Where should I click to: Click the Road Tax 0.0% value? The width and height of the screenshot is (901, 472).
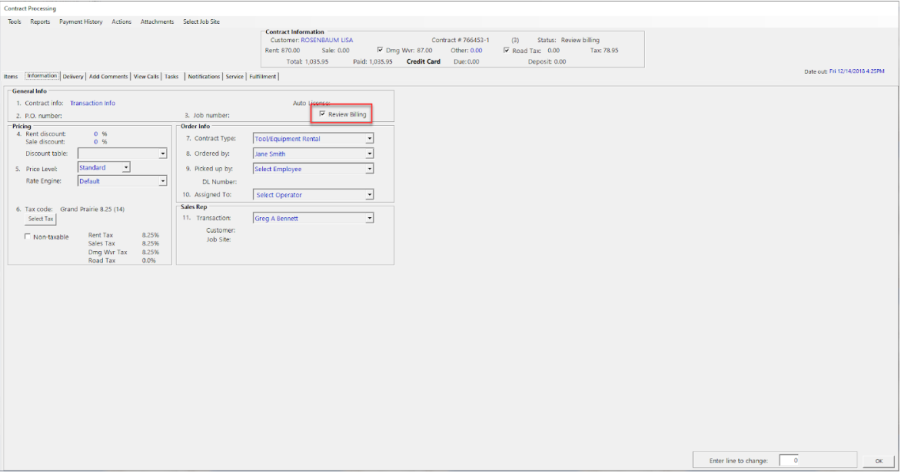coord(149,260)
